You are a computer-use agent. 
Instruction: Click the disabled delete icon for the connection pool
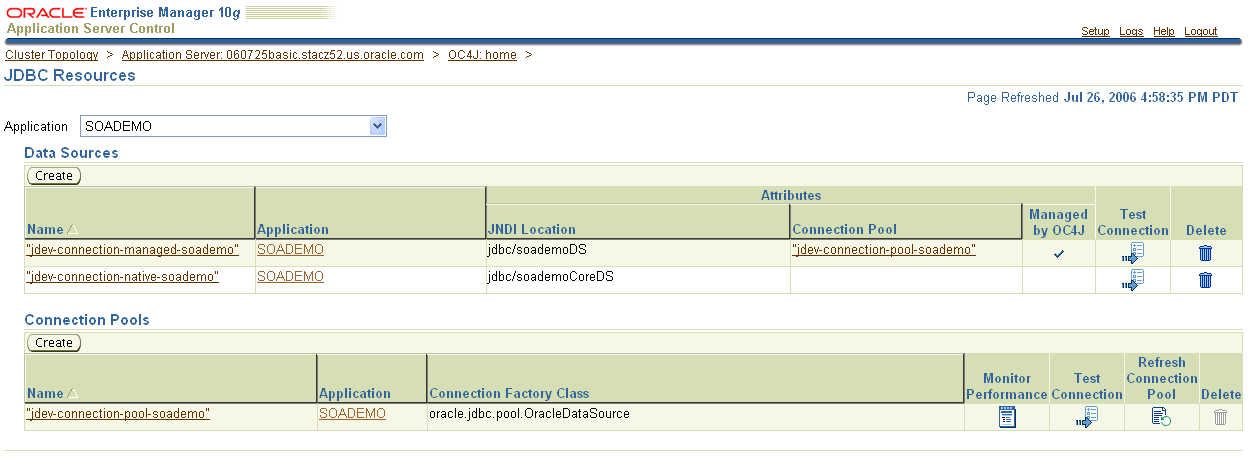click(1220, 417)
